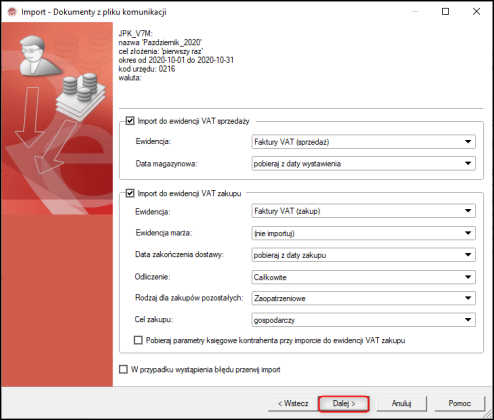Toggle 'Import do ewidencji VAT sprzedaży' checkbox
Screen dimensions: 494x420
(130, 121)
